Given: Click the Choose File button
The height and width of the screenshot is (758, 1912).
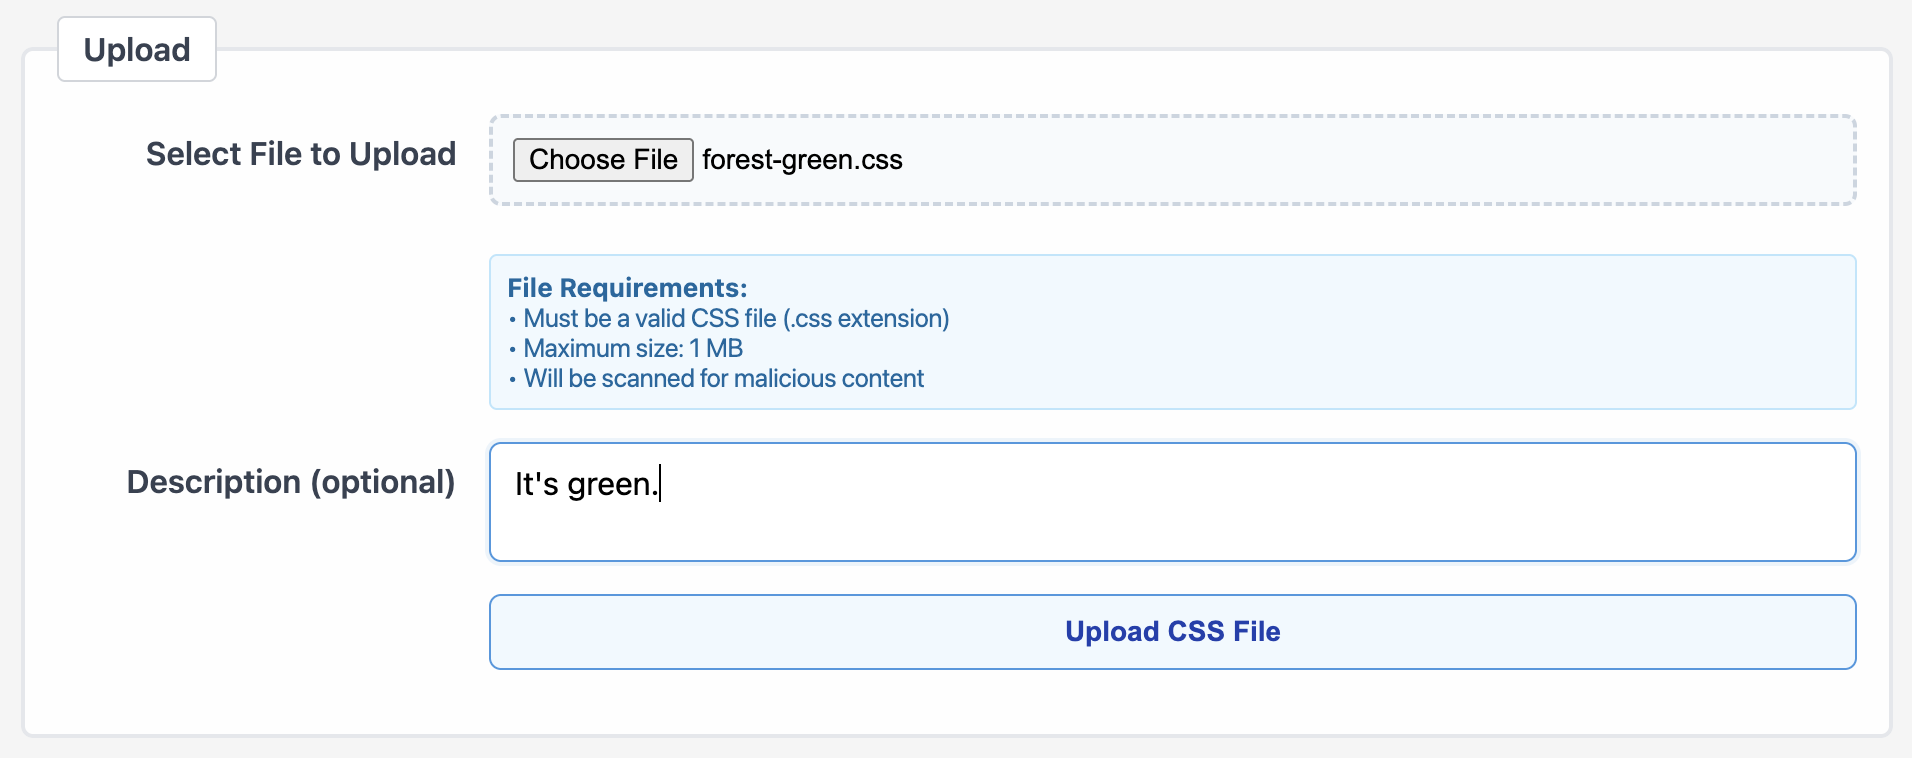Looking at the screenshot, I should coord(603,160).
